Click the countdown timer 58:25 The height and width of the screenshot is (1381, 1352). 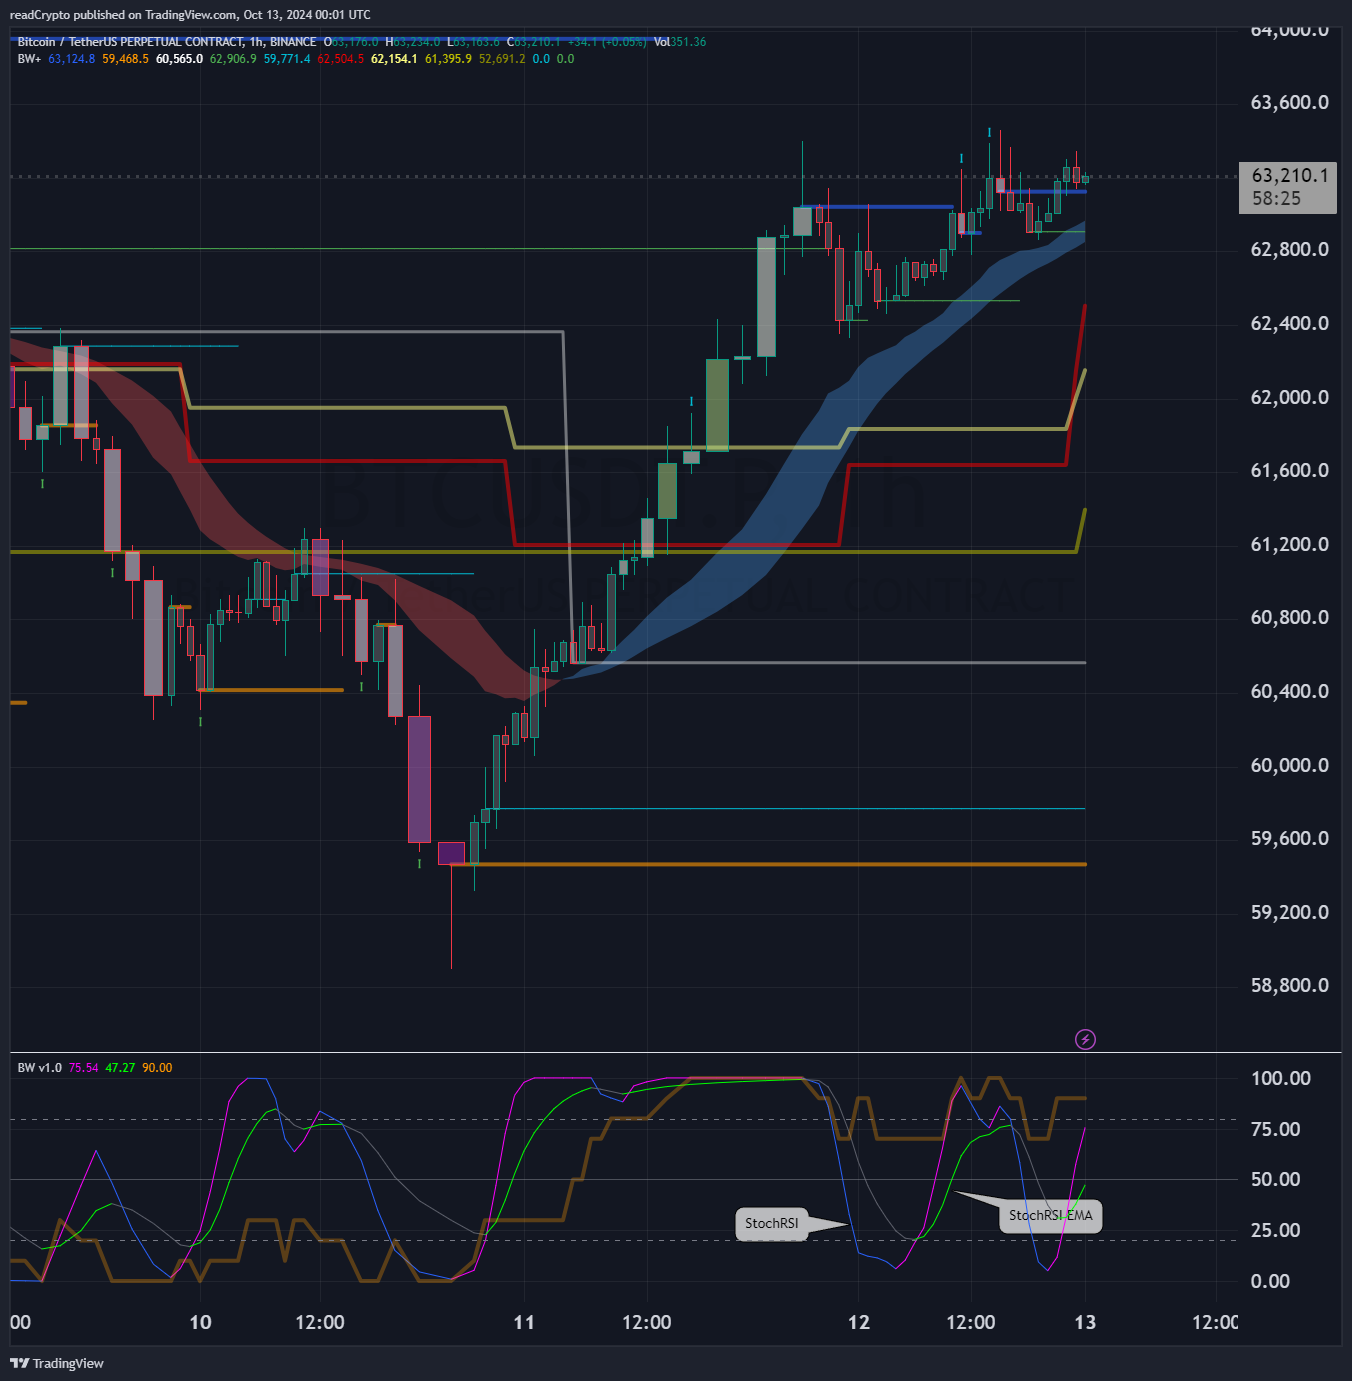tap(1276, 199)
